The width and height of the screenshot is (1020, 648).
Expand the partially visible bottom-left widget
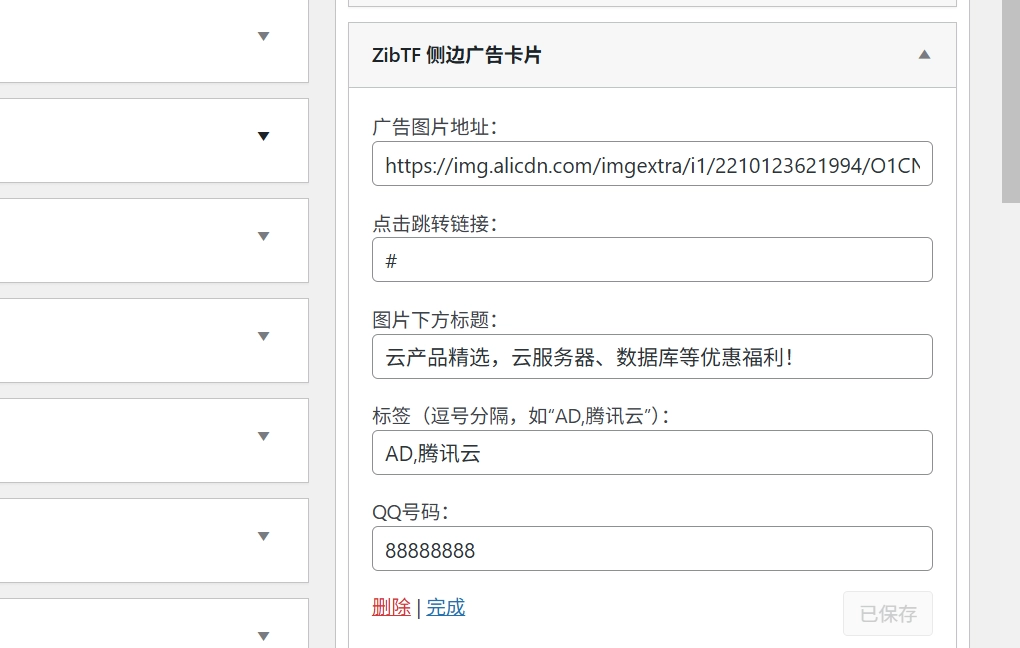(263, 634)
